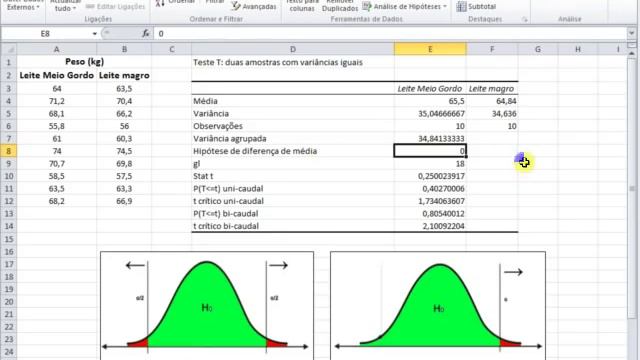
Task: Select the gl value 18
Action: 430,164
